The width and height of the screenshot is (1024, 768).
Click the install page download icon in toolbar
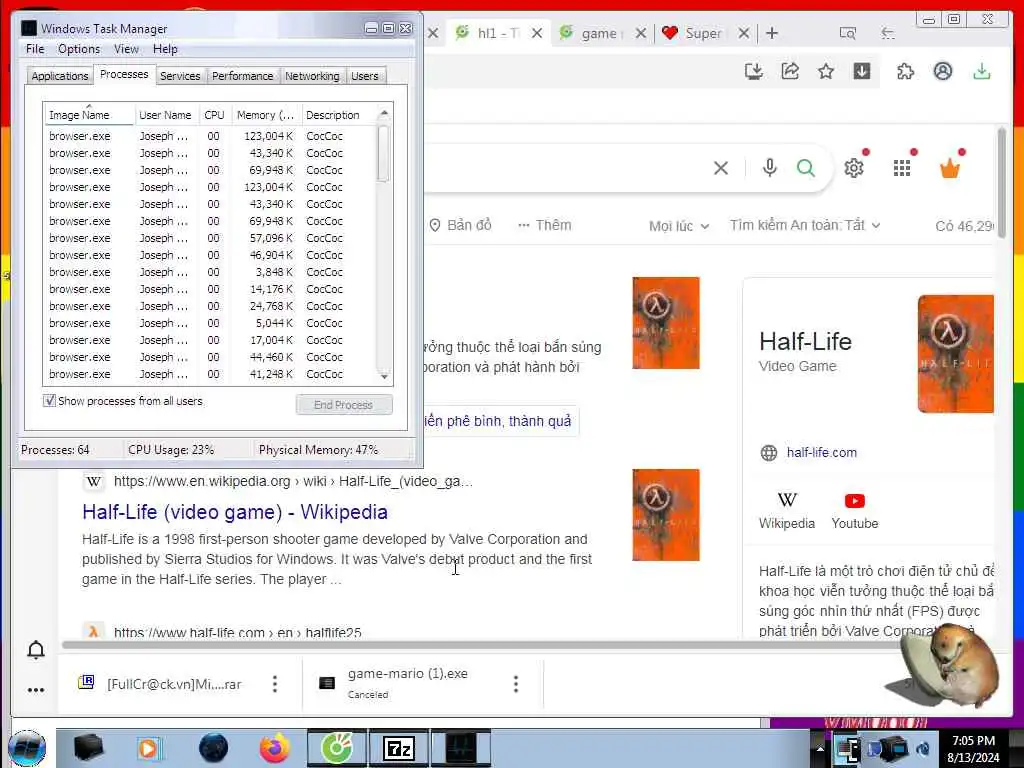(754, 71)
